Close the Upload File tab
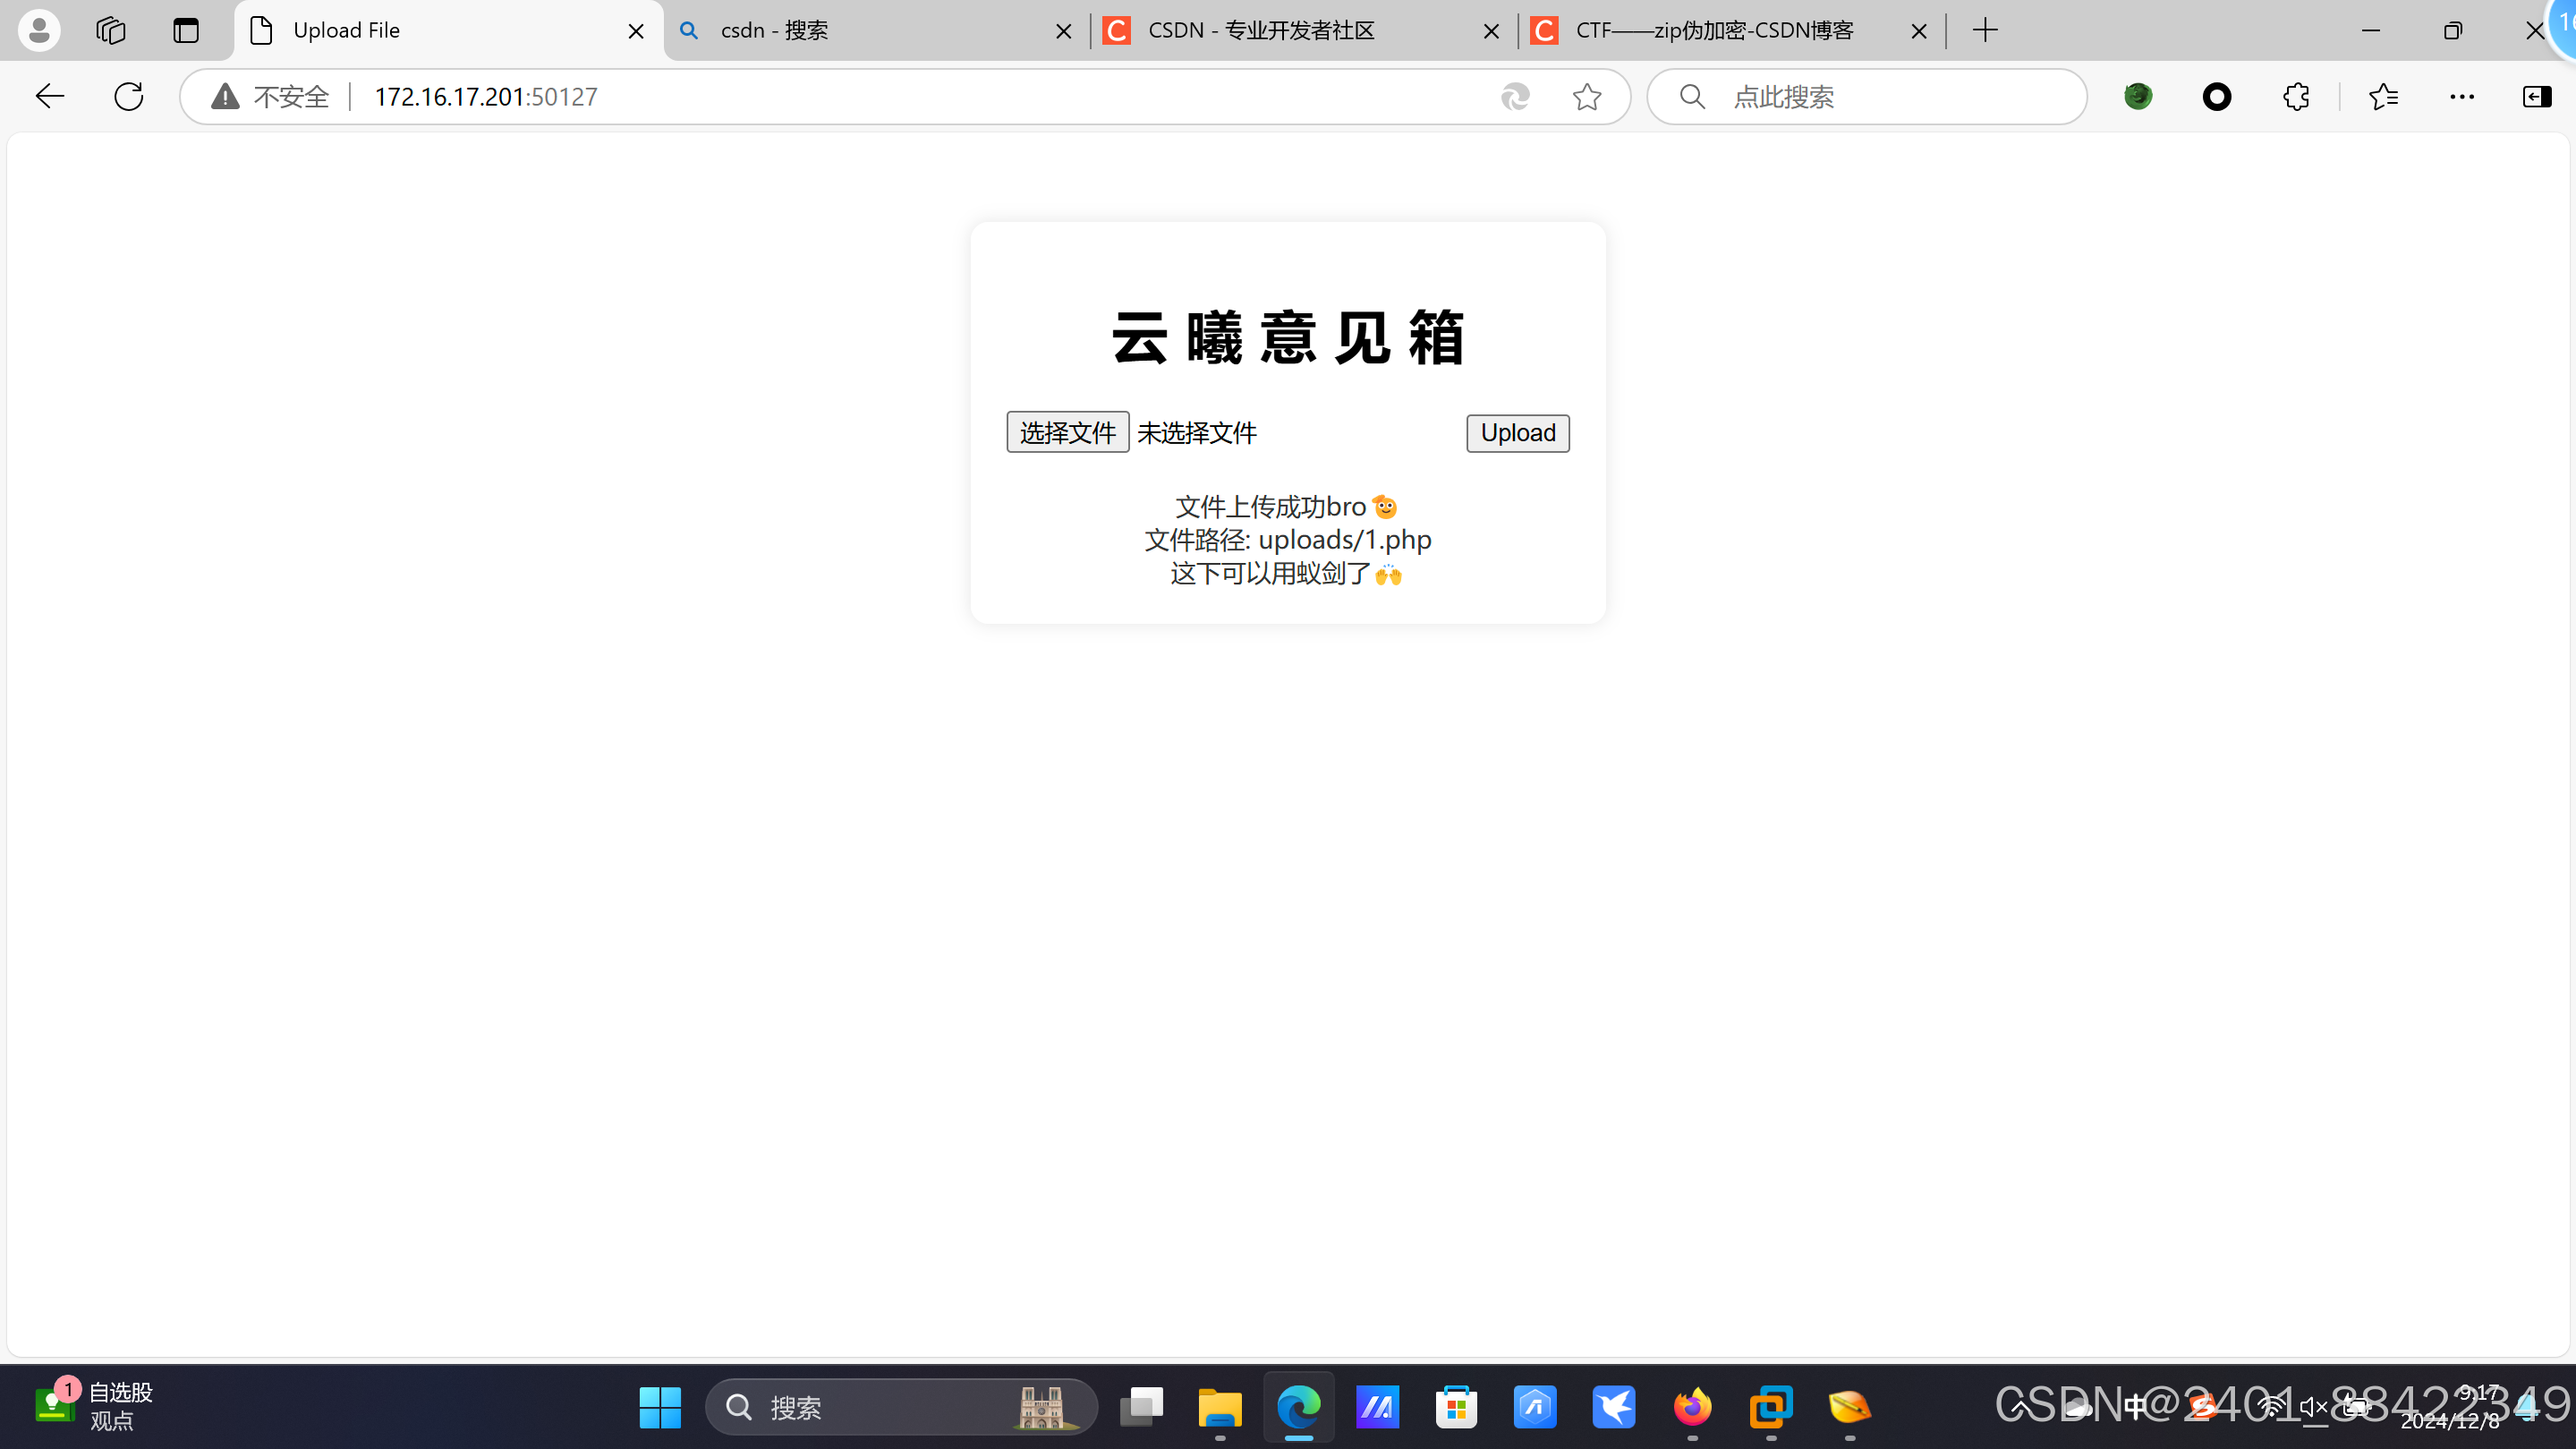 (636, 31)
